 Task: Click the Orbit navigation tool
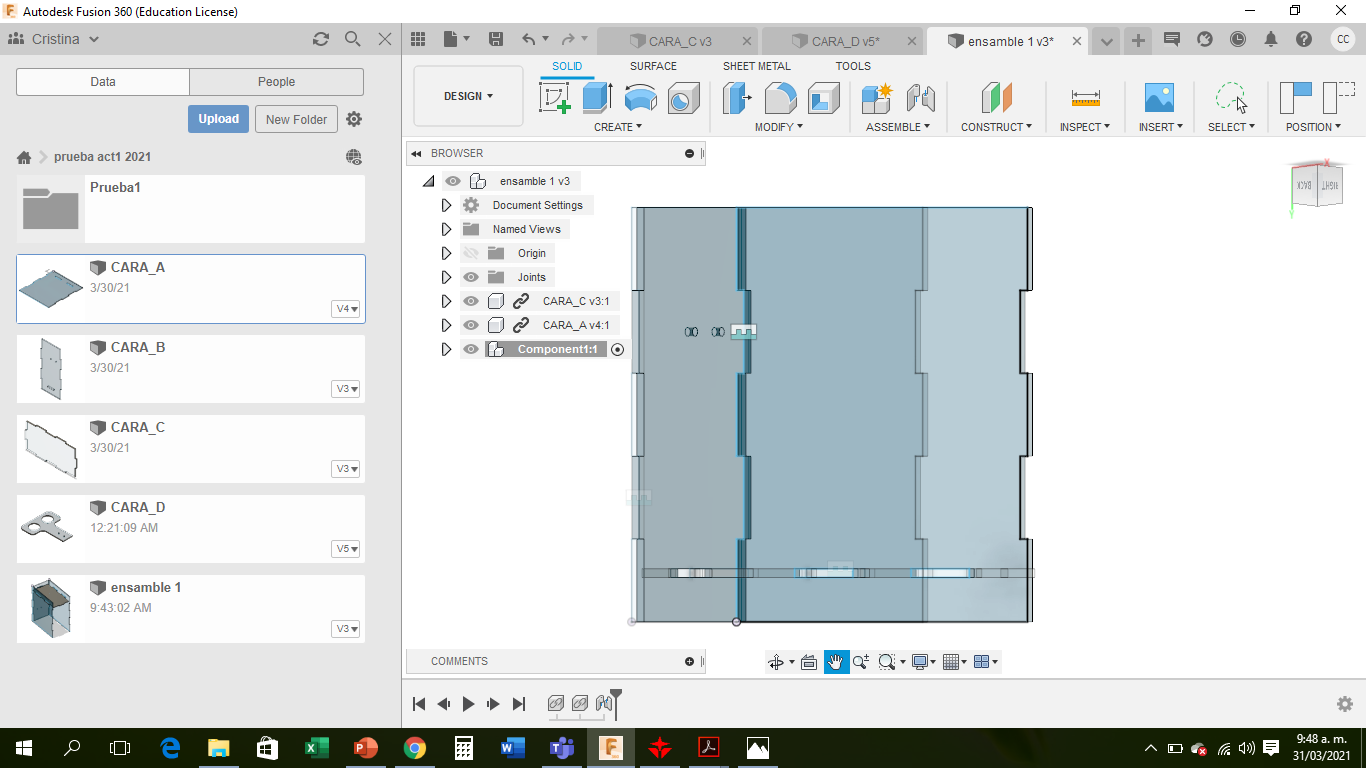[x=775, y=661]
